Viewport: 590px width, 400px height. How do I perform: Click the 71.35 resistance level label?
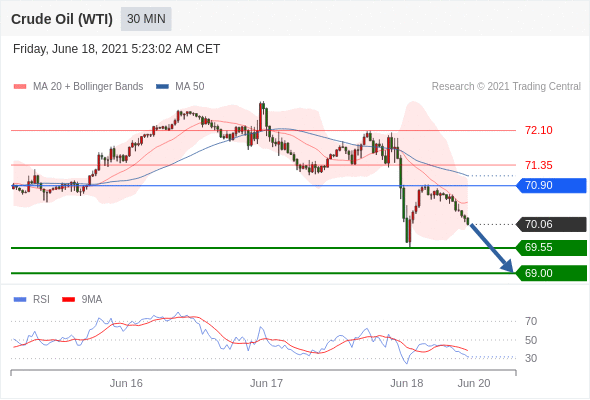coord(538,165)
